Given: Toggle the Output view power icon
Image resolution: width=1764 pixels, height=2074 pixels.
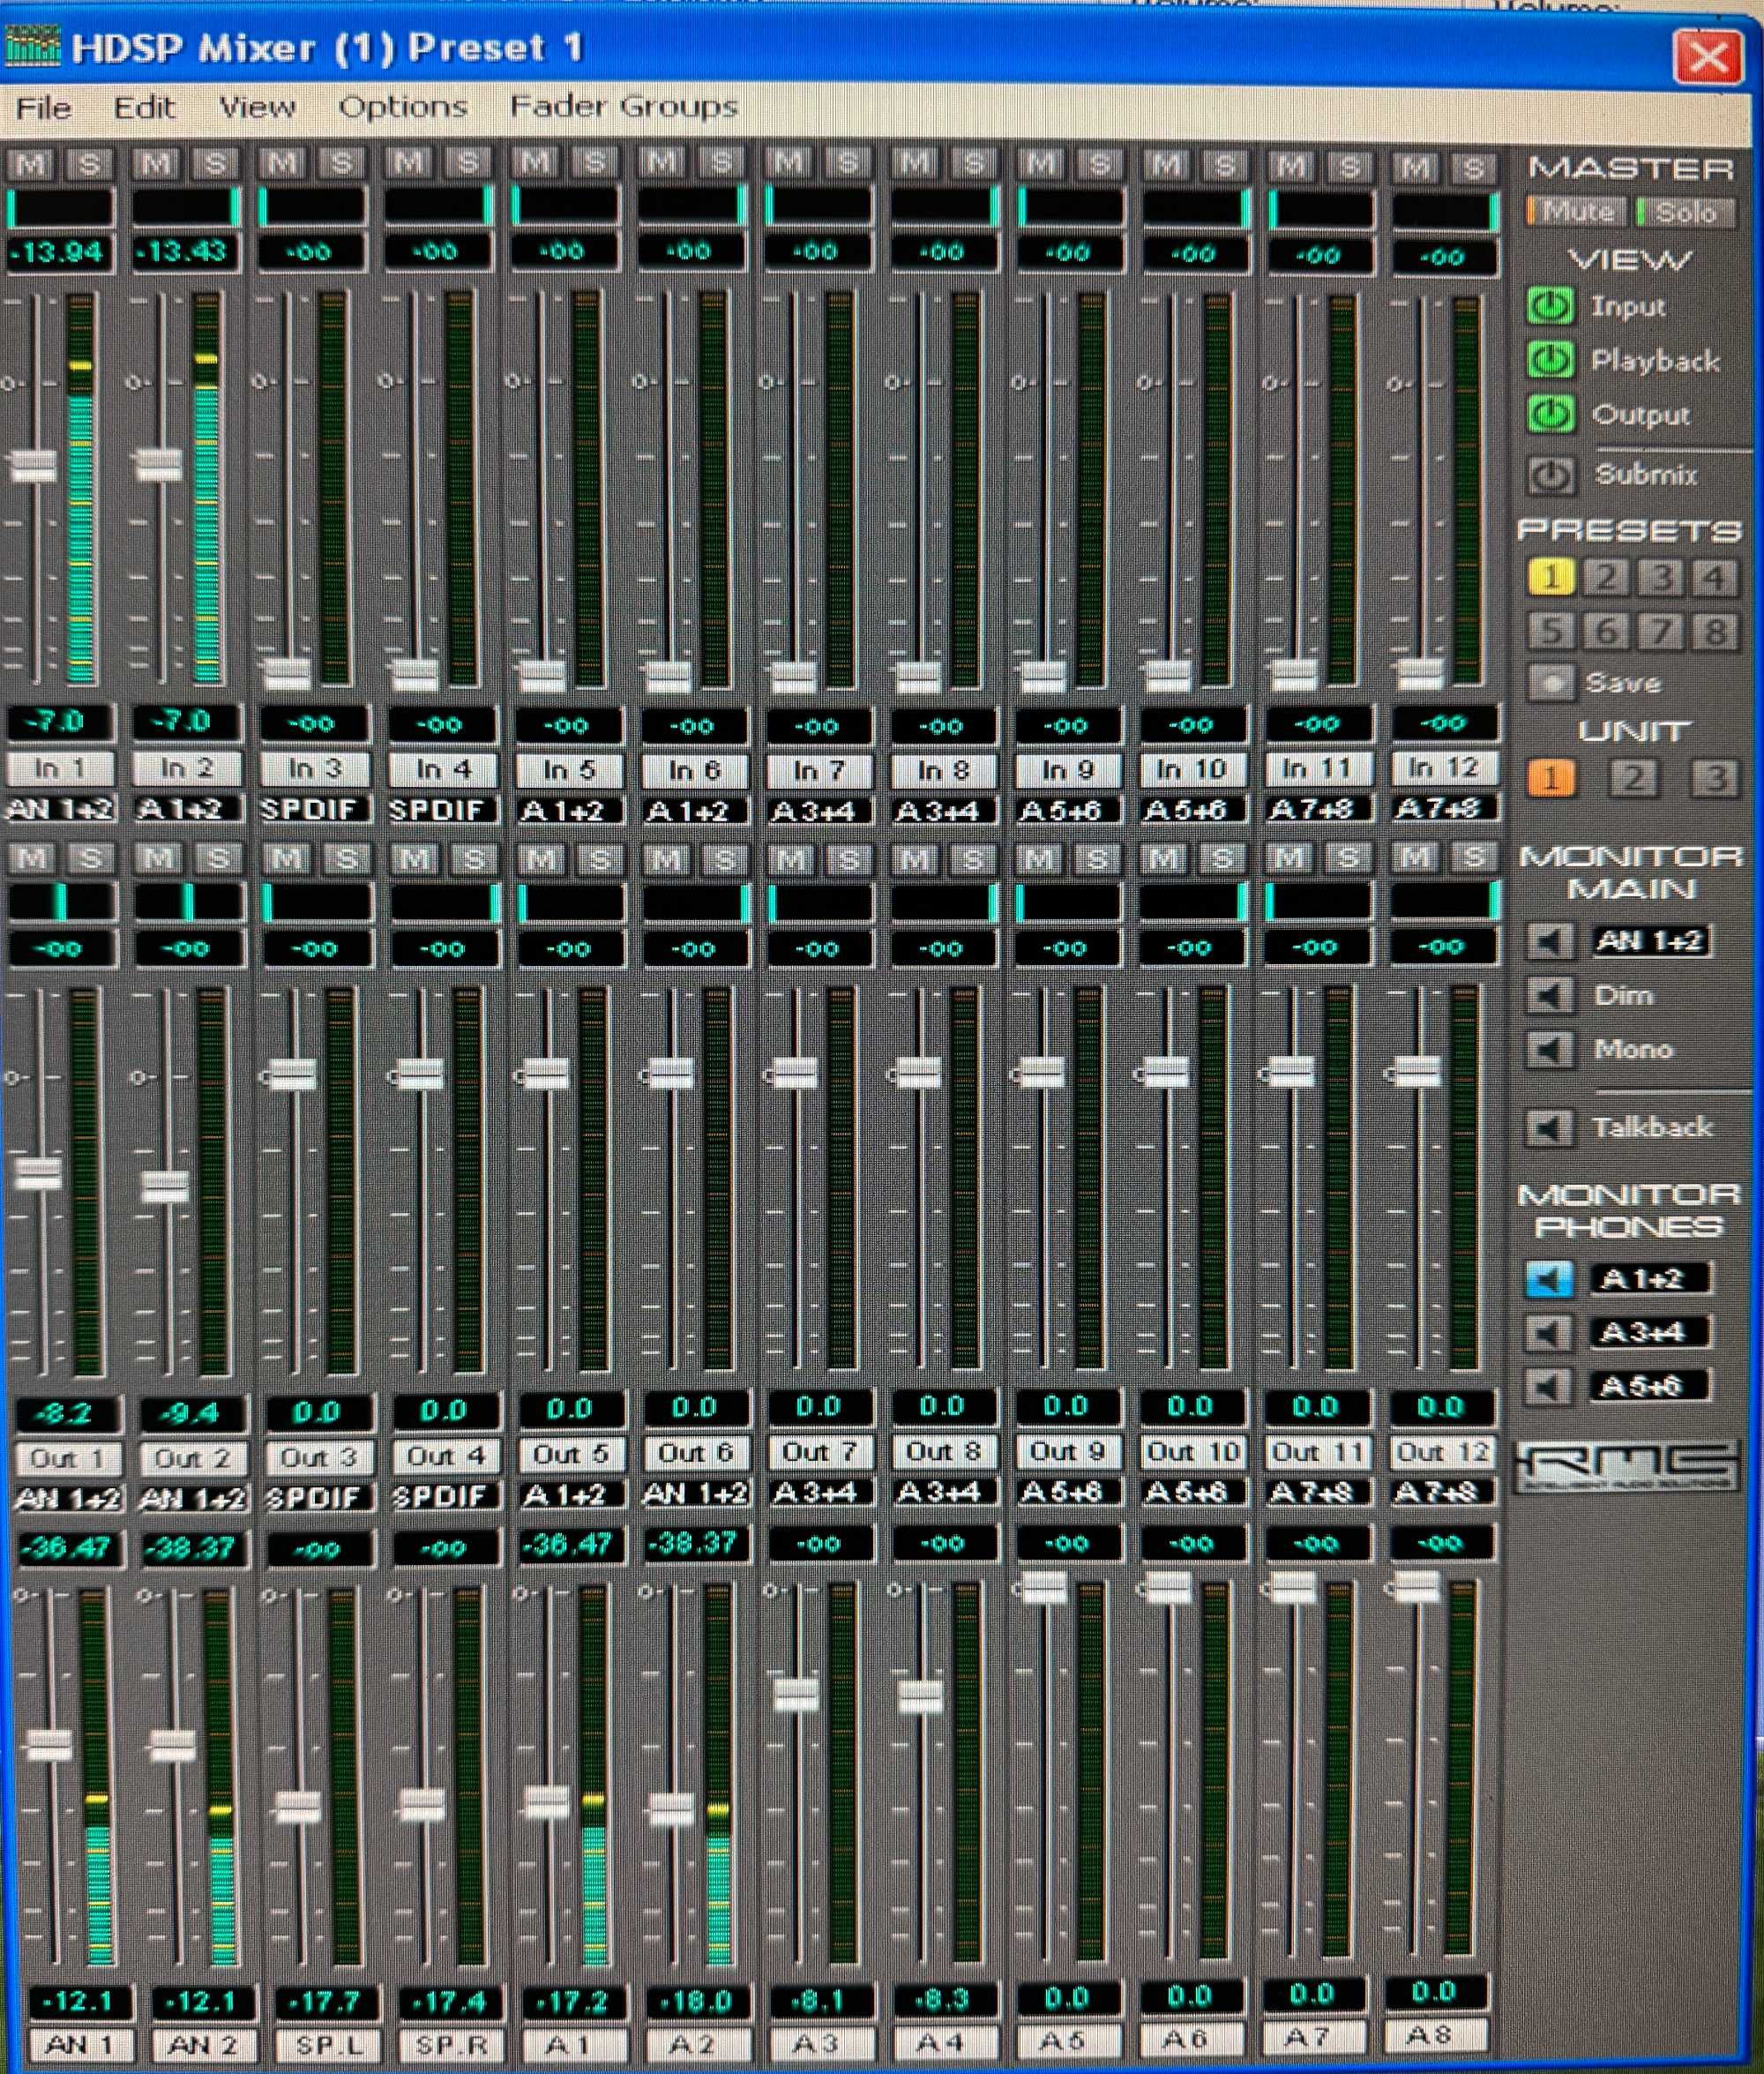Looking at the screenshot, I should 1550,414.
